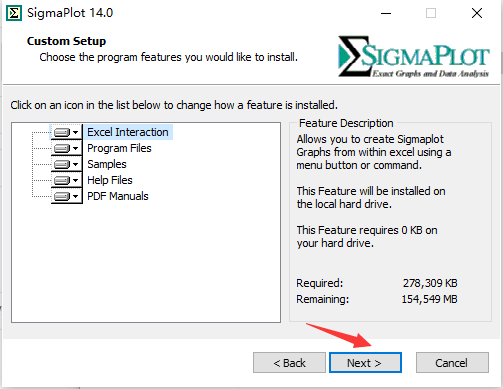Click the Program Files drive icon
503x389 pixels.
62,148
